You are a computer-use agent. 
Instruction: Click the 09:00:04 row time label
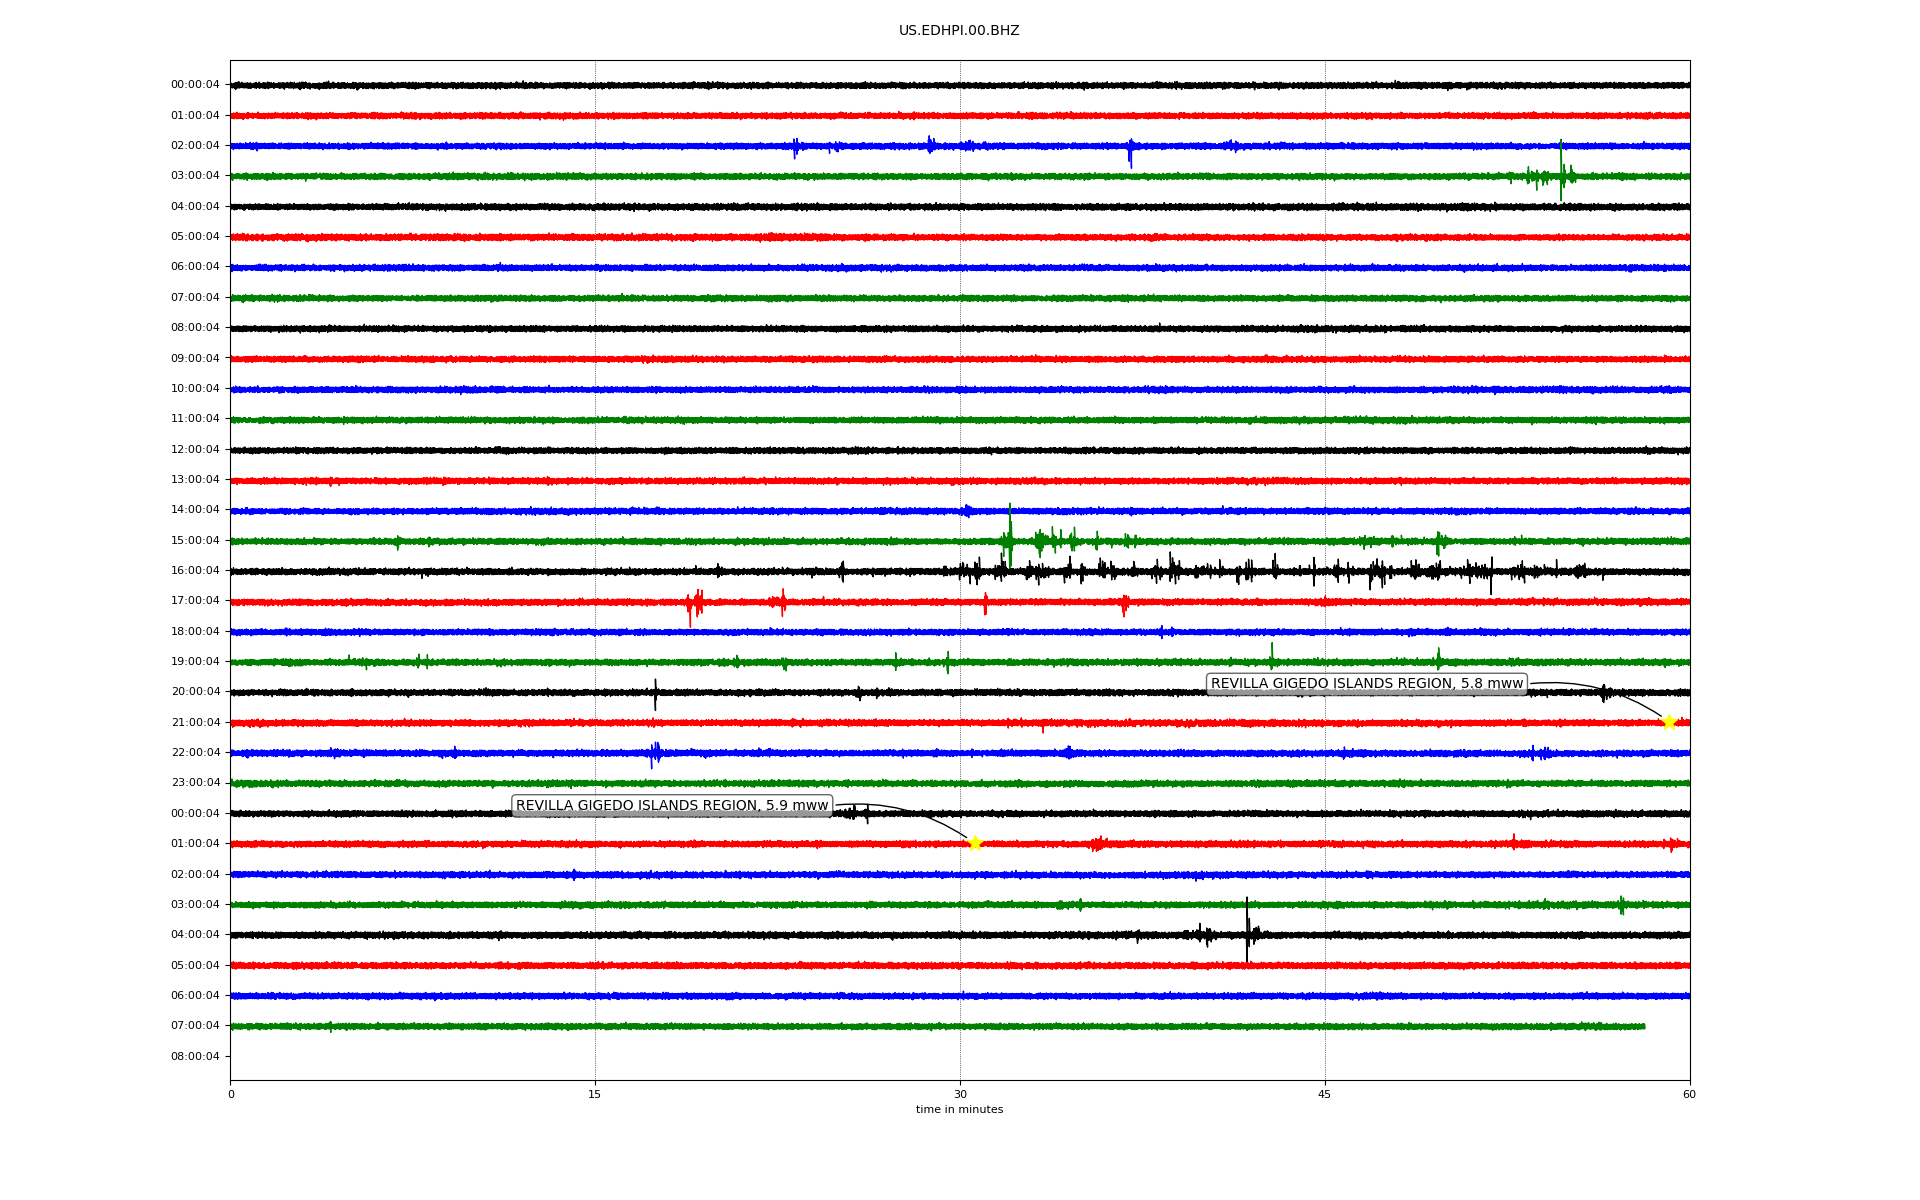pyautogui.click(x=195, y=358)
